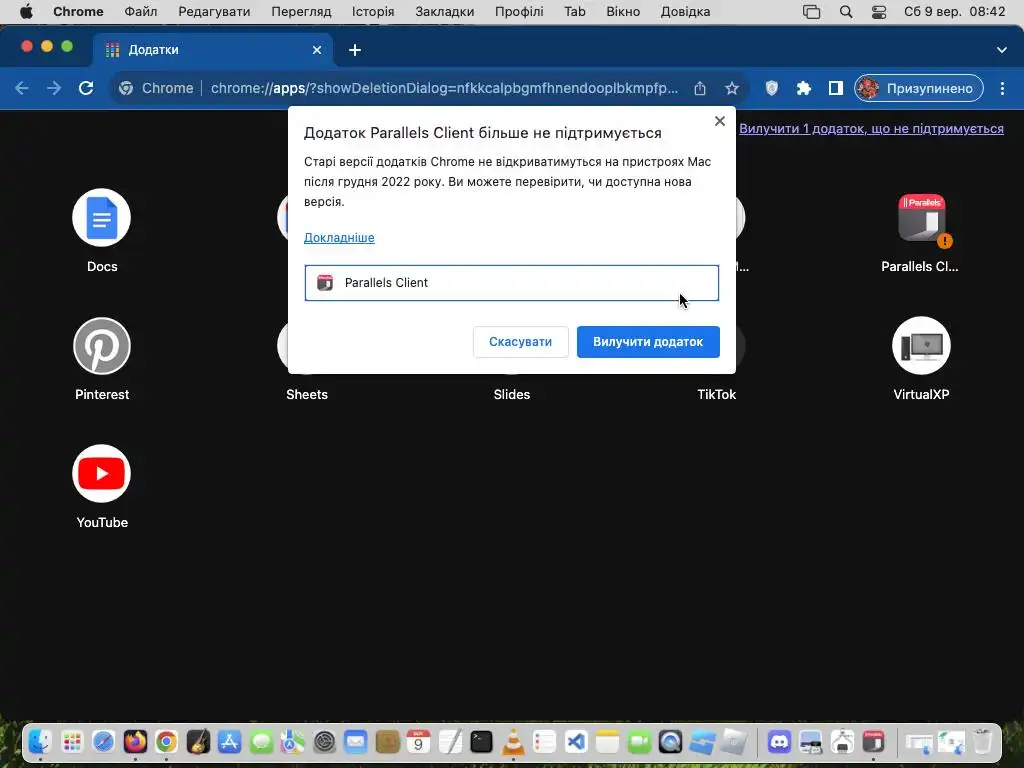The image size is (1024, 768).
Task: Open the Trash in the Dock
Action: [x=983, y=742]
